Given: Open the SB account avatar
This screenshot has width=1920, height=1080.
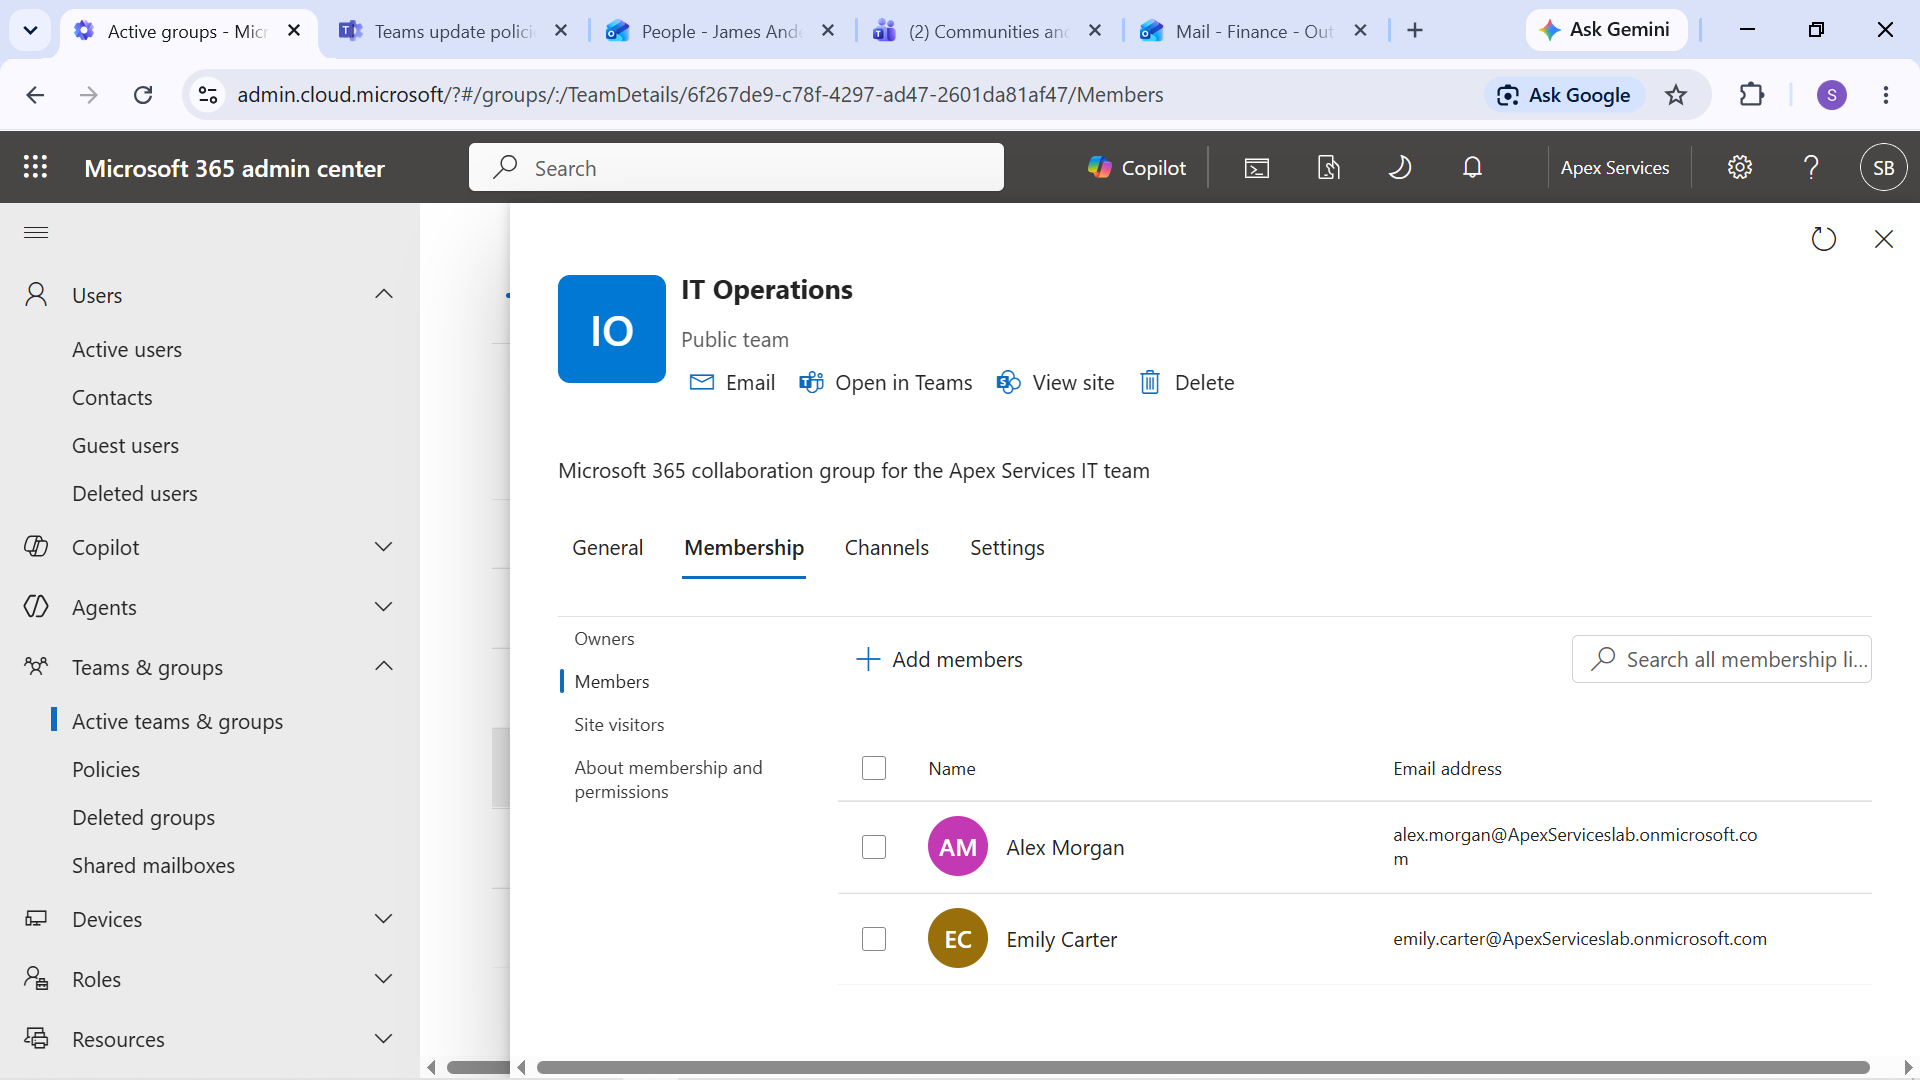Looking at the screenshot, I should 1884,167.
